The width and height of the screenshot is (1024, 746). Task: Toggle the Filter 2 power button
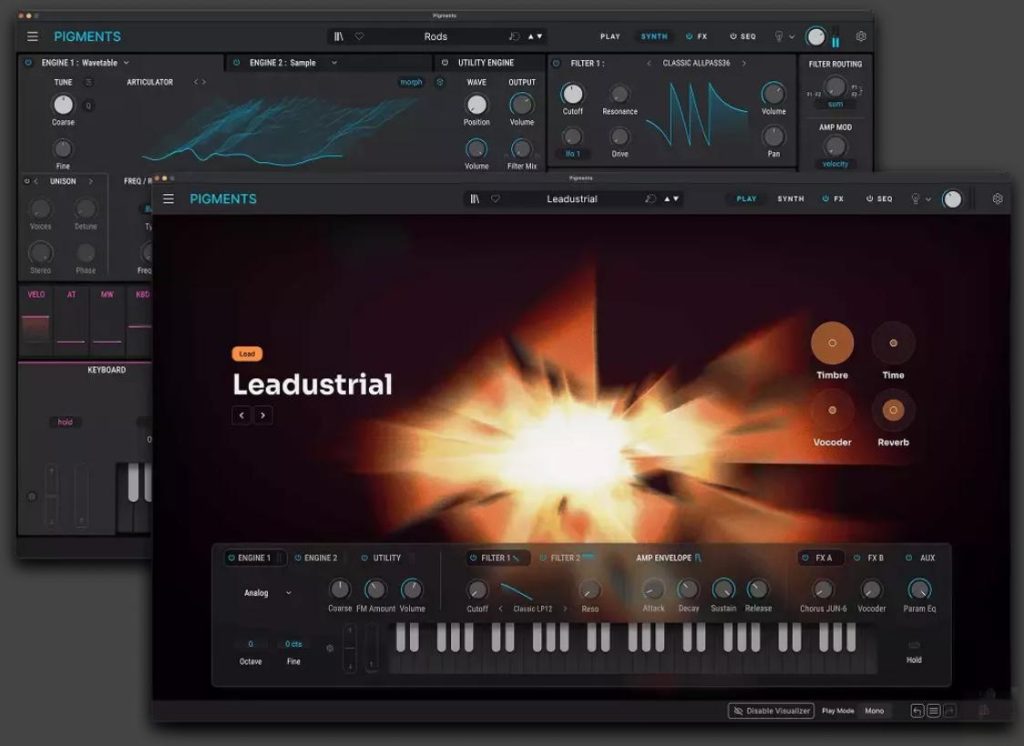pyautogui.click(x=543, y=558)
